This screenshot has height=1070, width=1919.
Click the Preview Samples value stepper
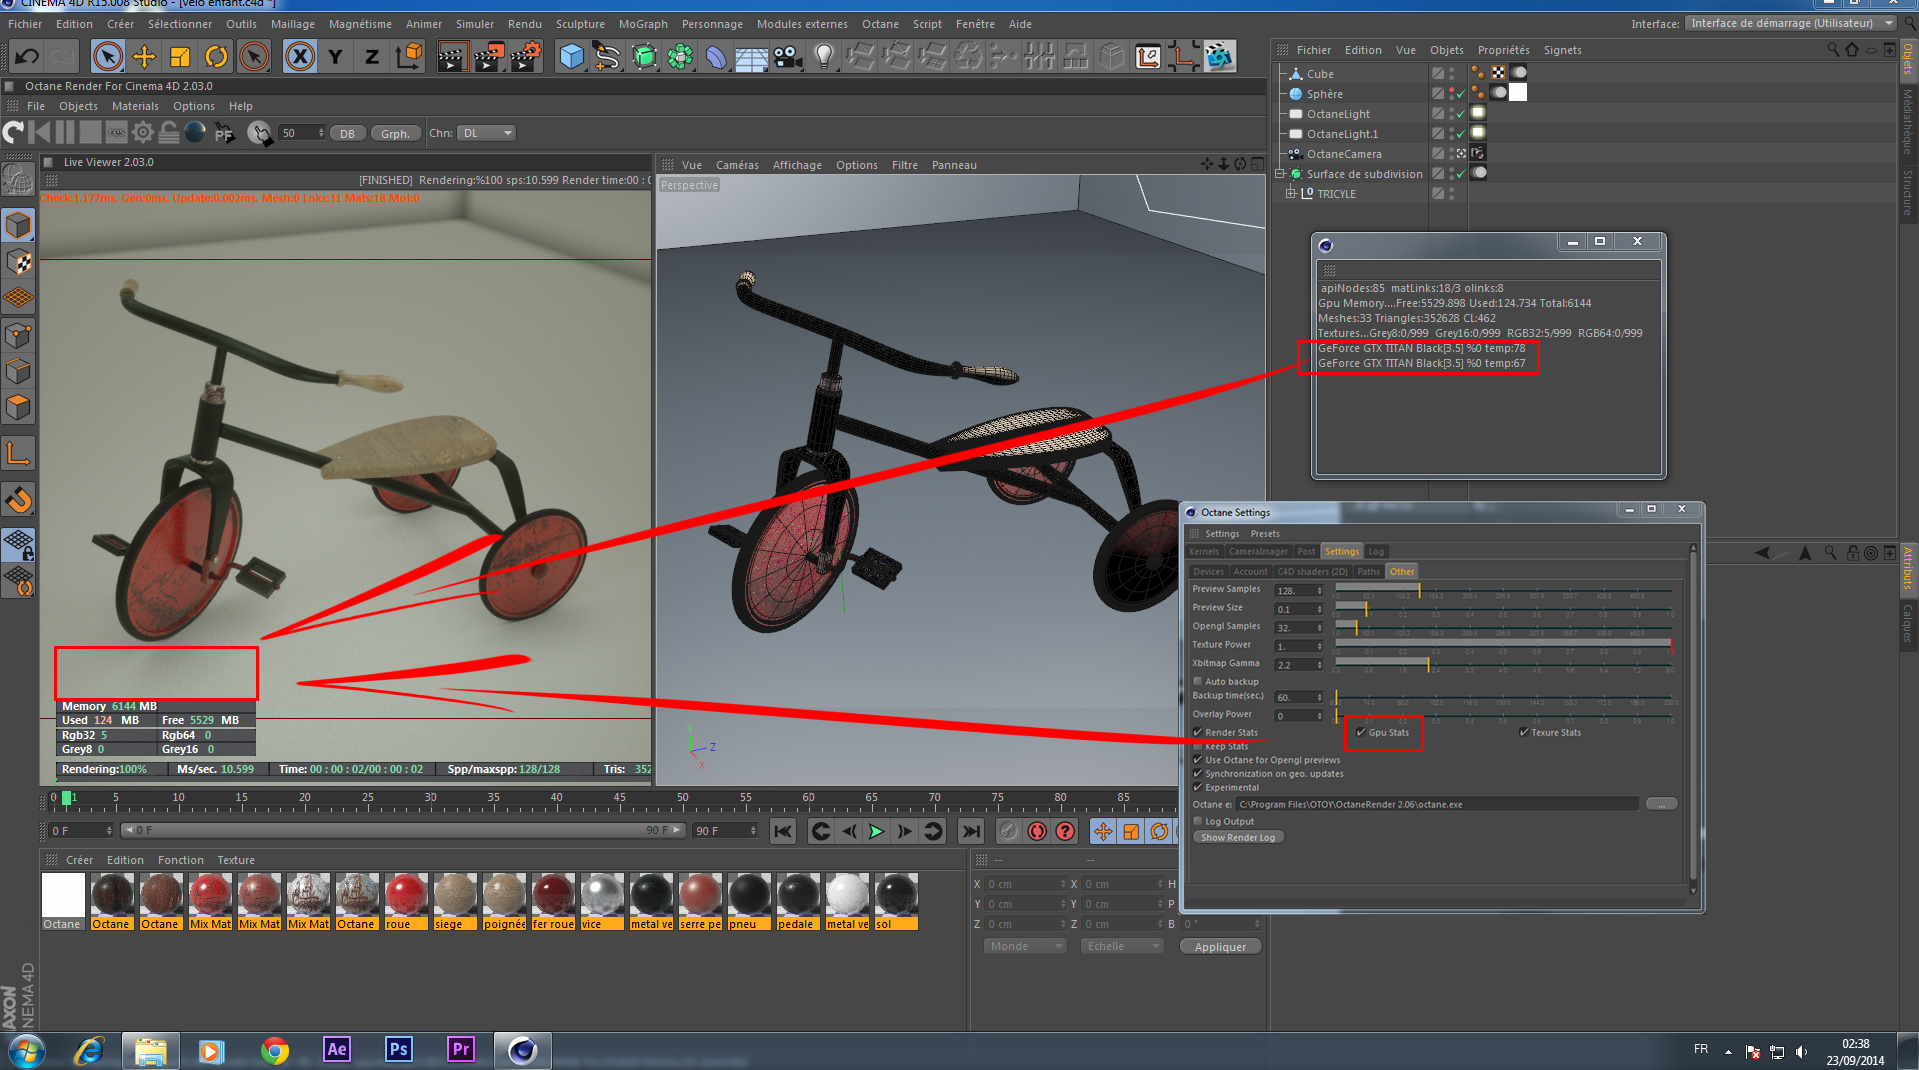tap(1320, 590)
